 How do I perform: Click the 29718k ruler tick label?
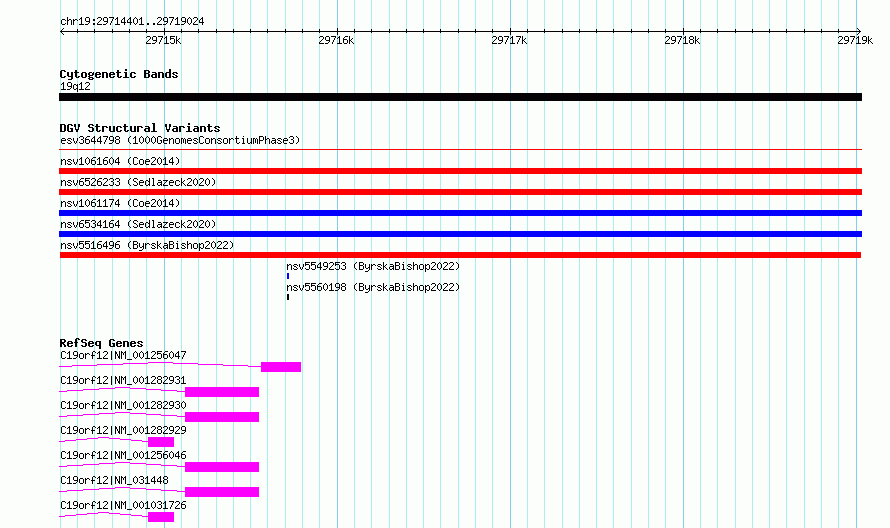coord(682,40)
